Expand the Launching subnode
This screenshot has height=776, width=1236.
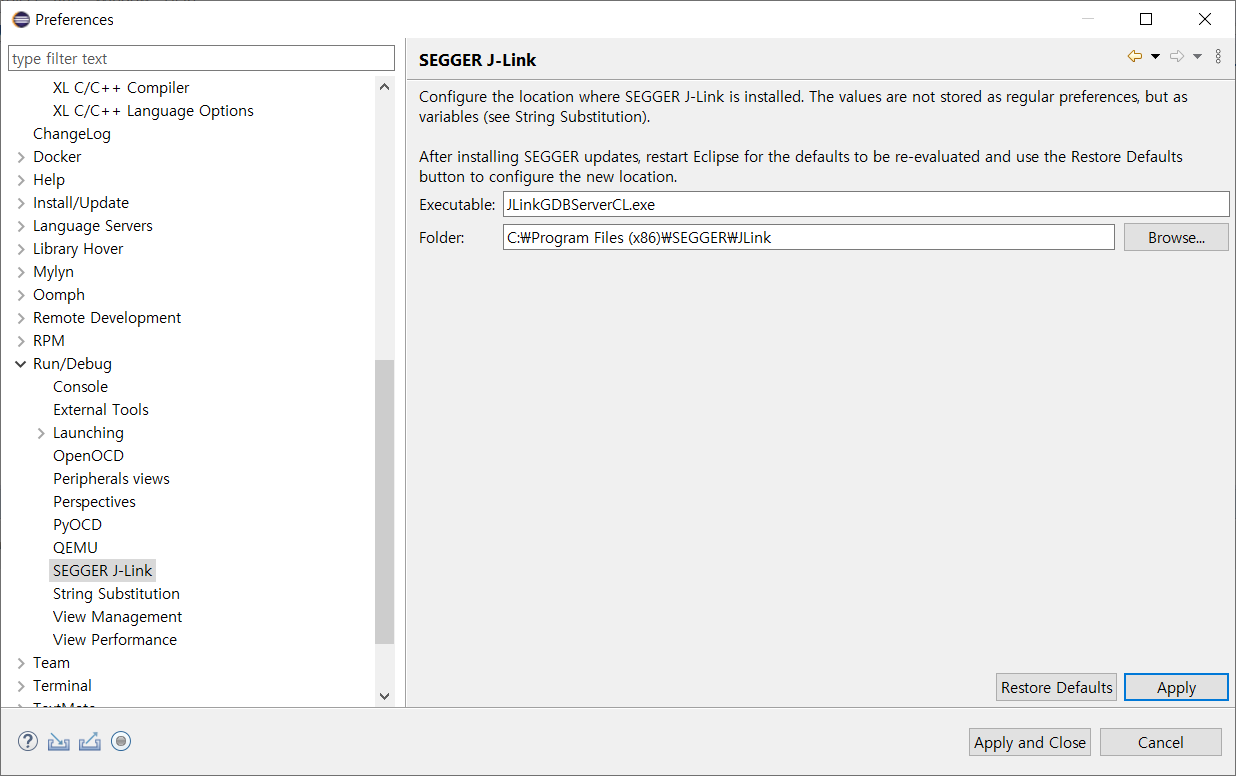[x=41, y=433]
